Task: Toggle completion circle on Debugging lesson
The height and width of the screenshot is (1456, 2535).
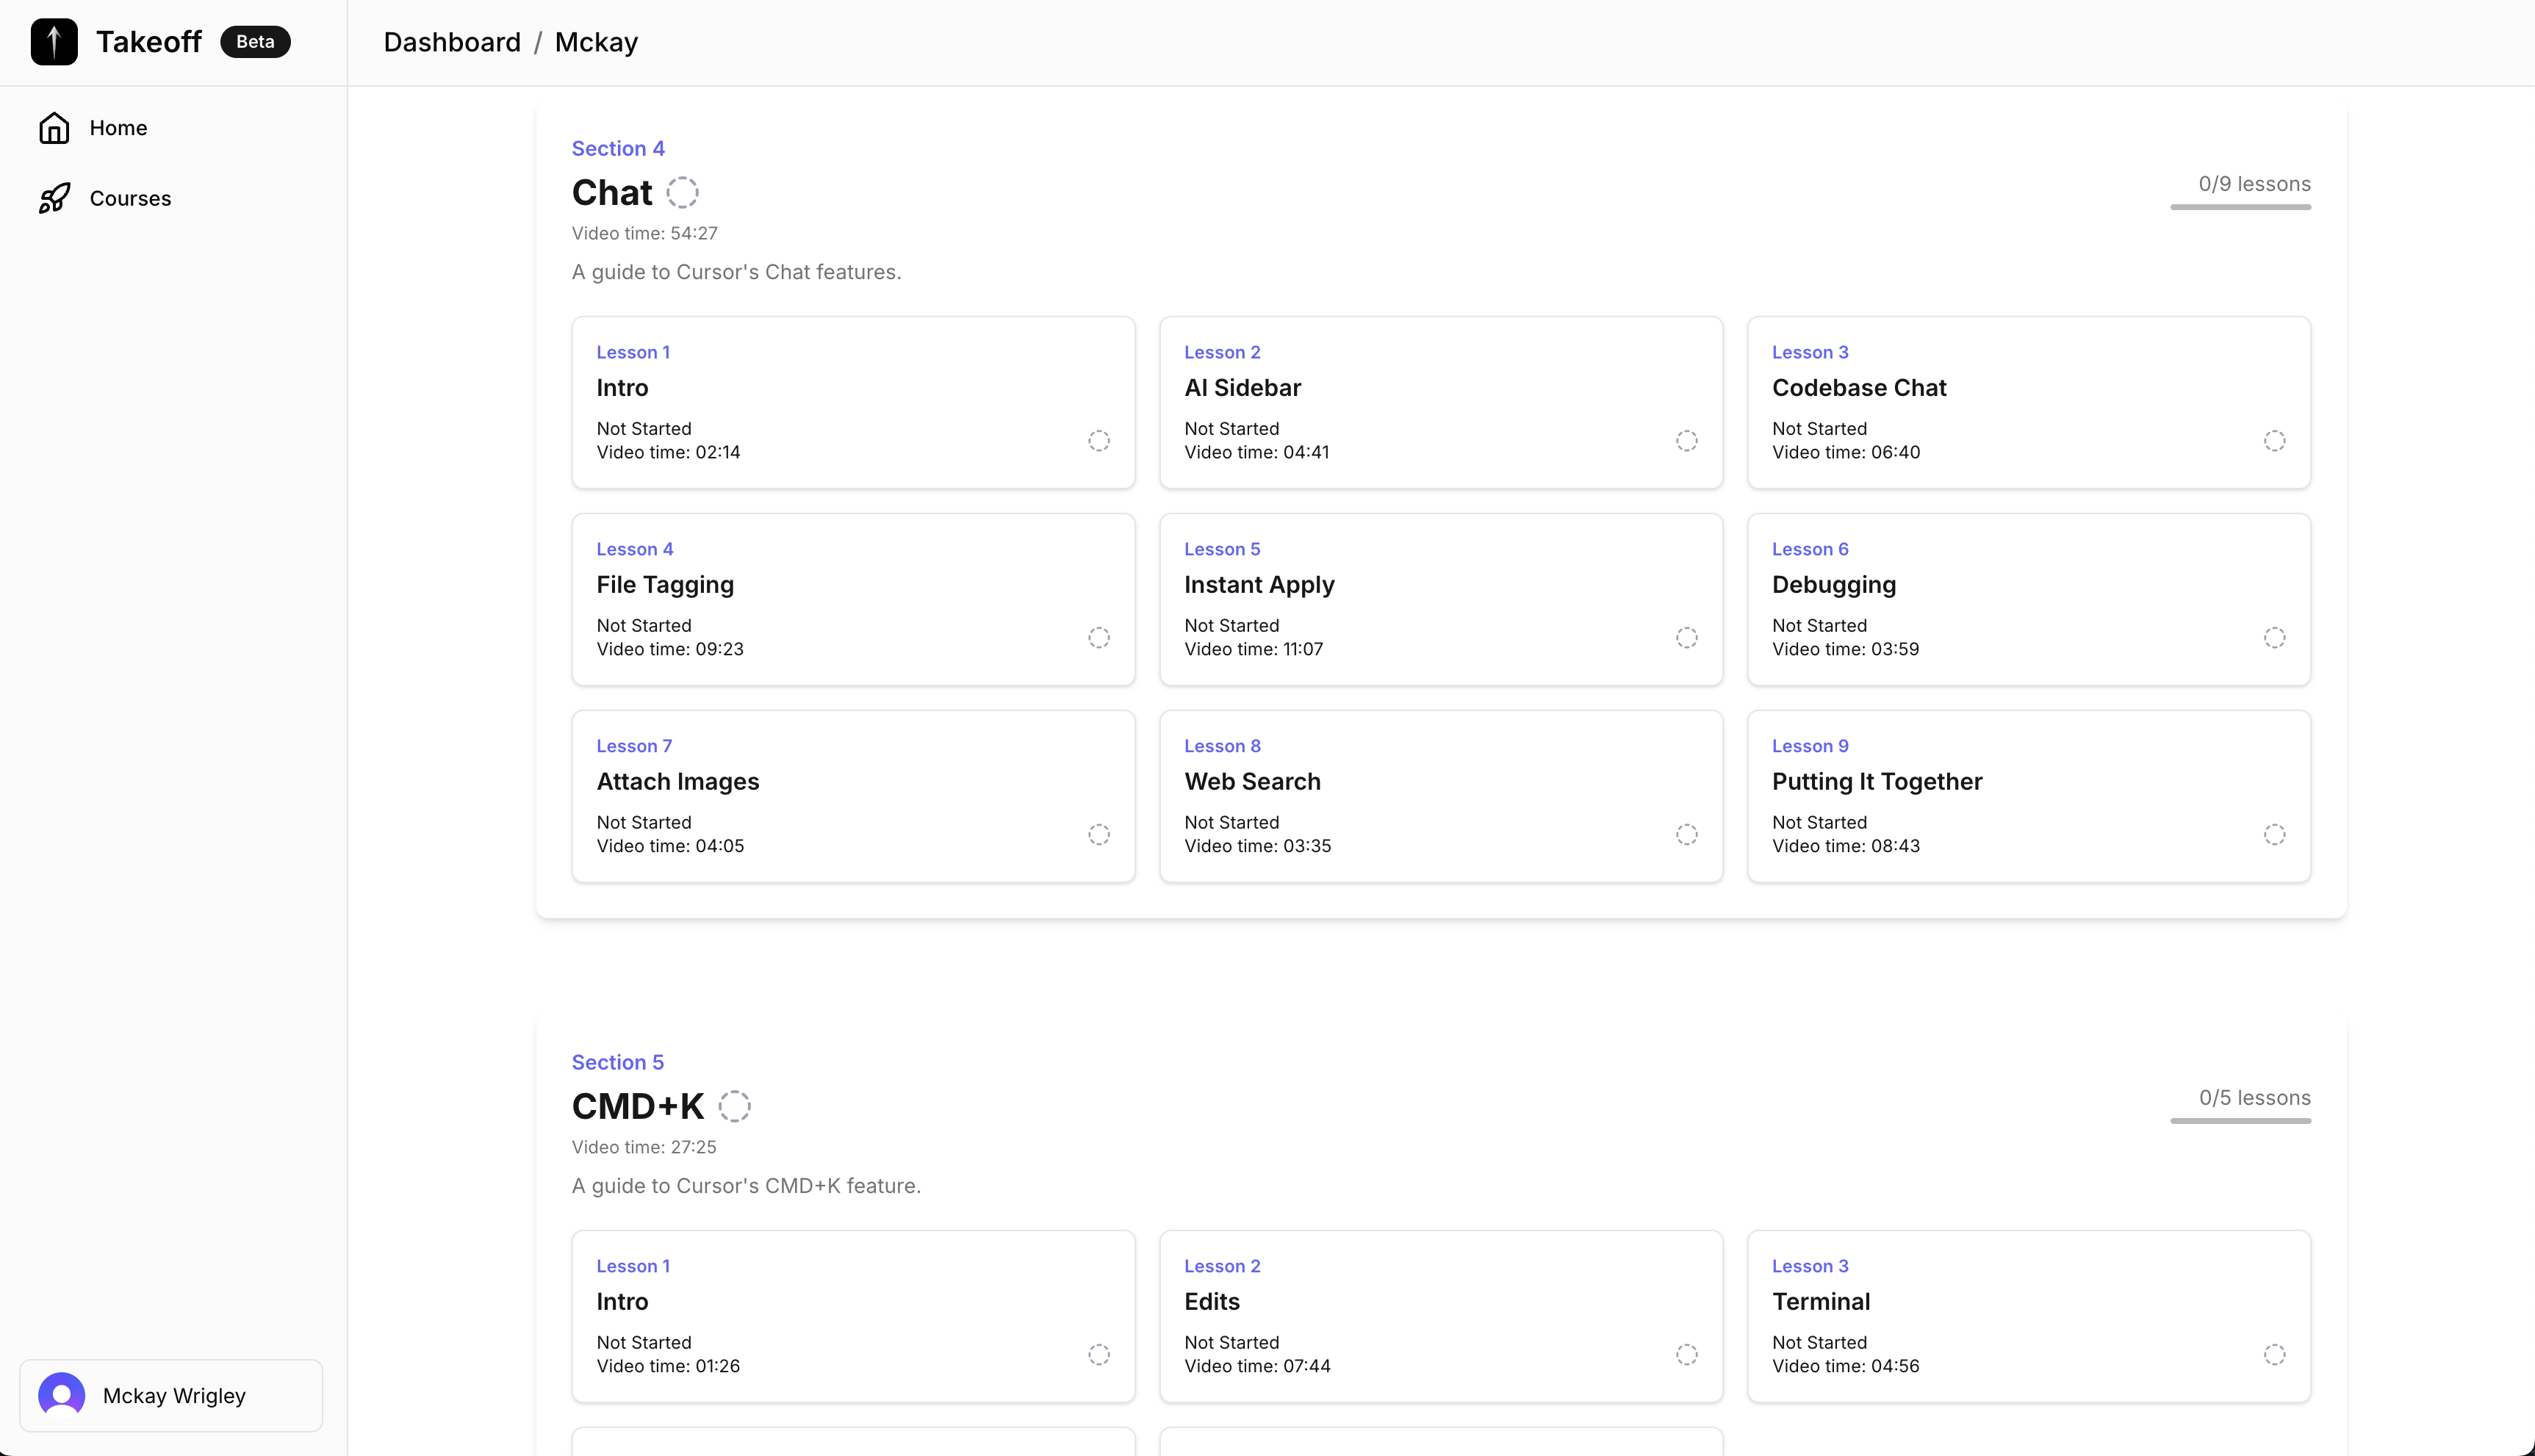Action: click(2275, 638)
